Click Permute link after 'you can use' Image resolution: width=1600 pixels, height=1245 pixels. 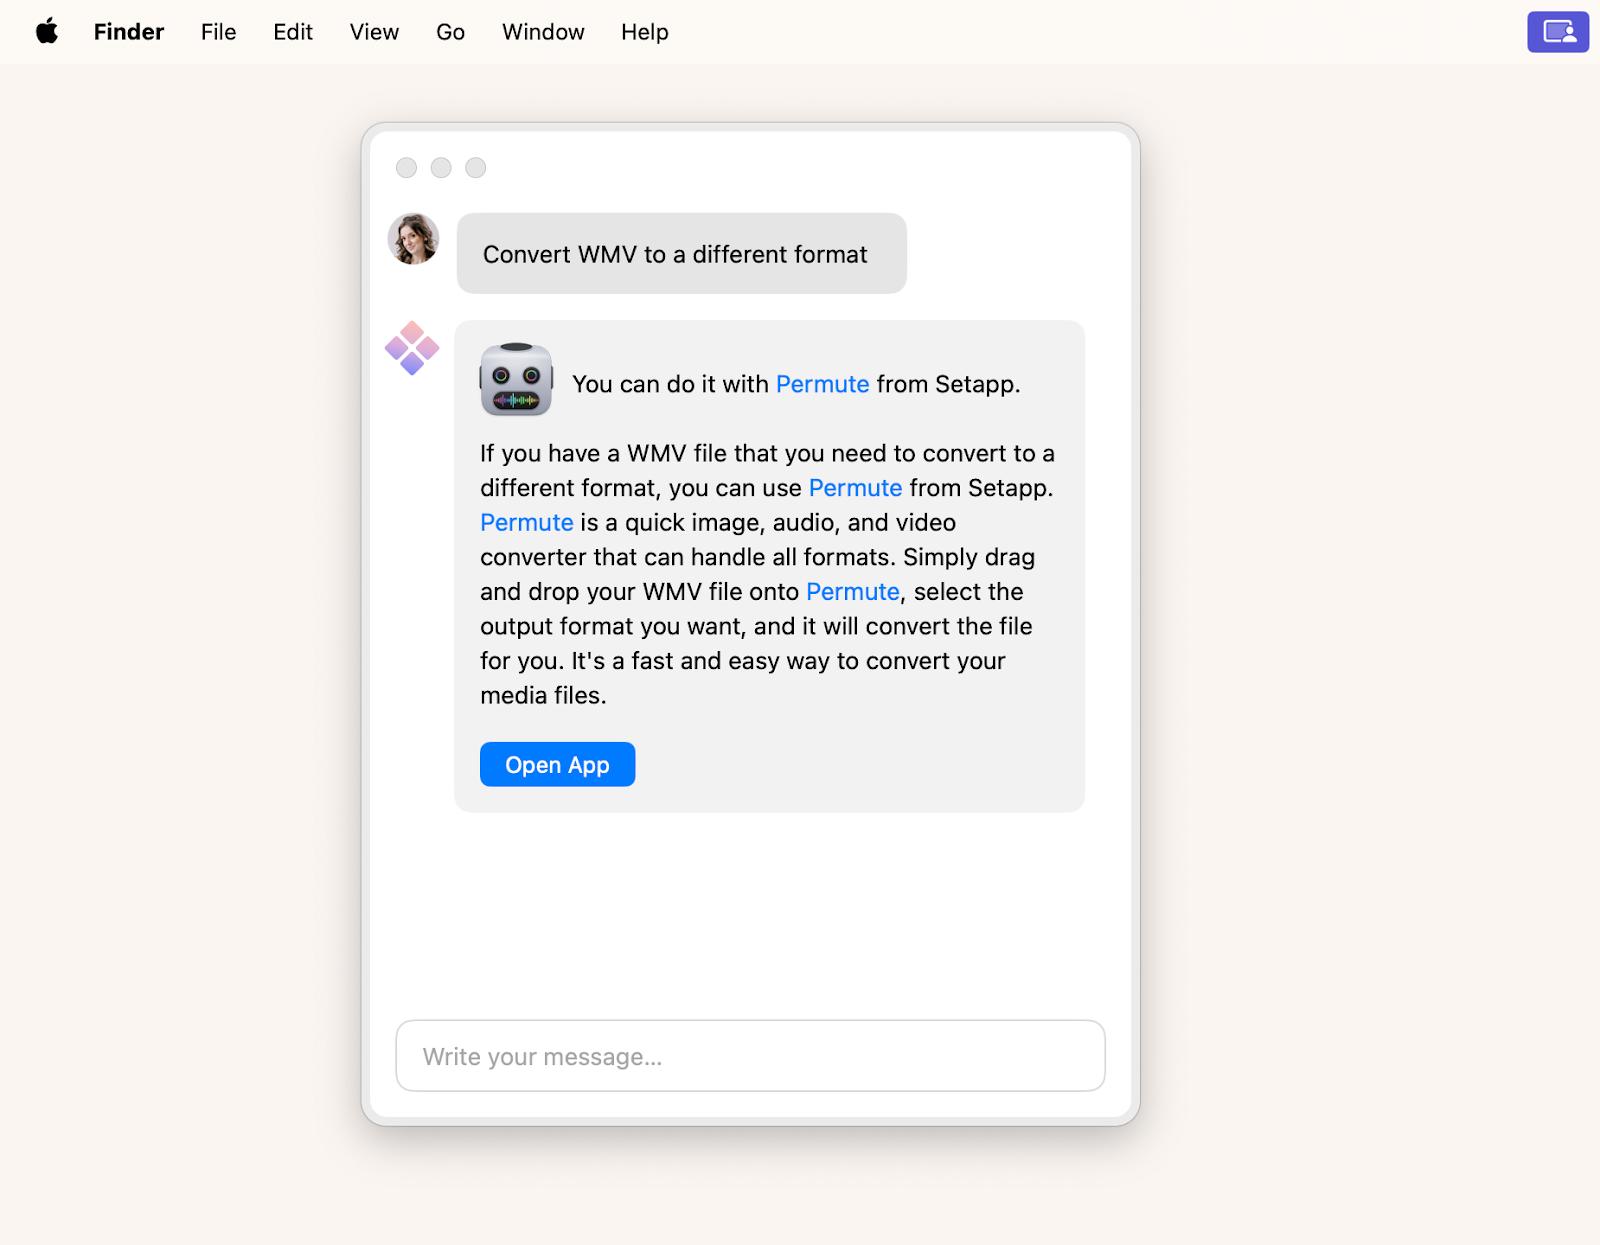[855, 488]
